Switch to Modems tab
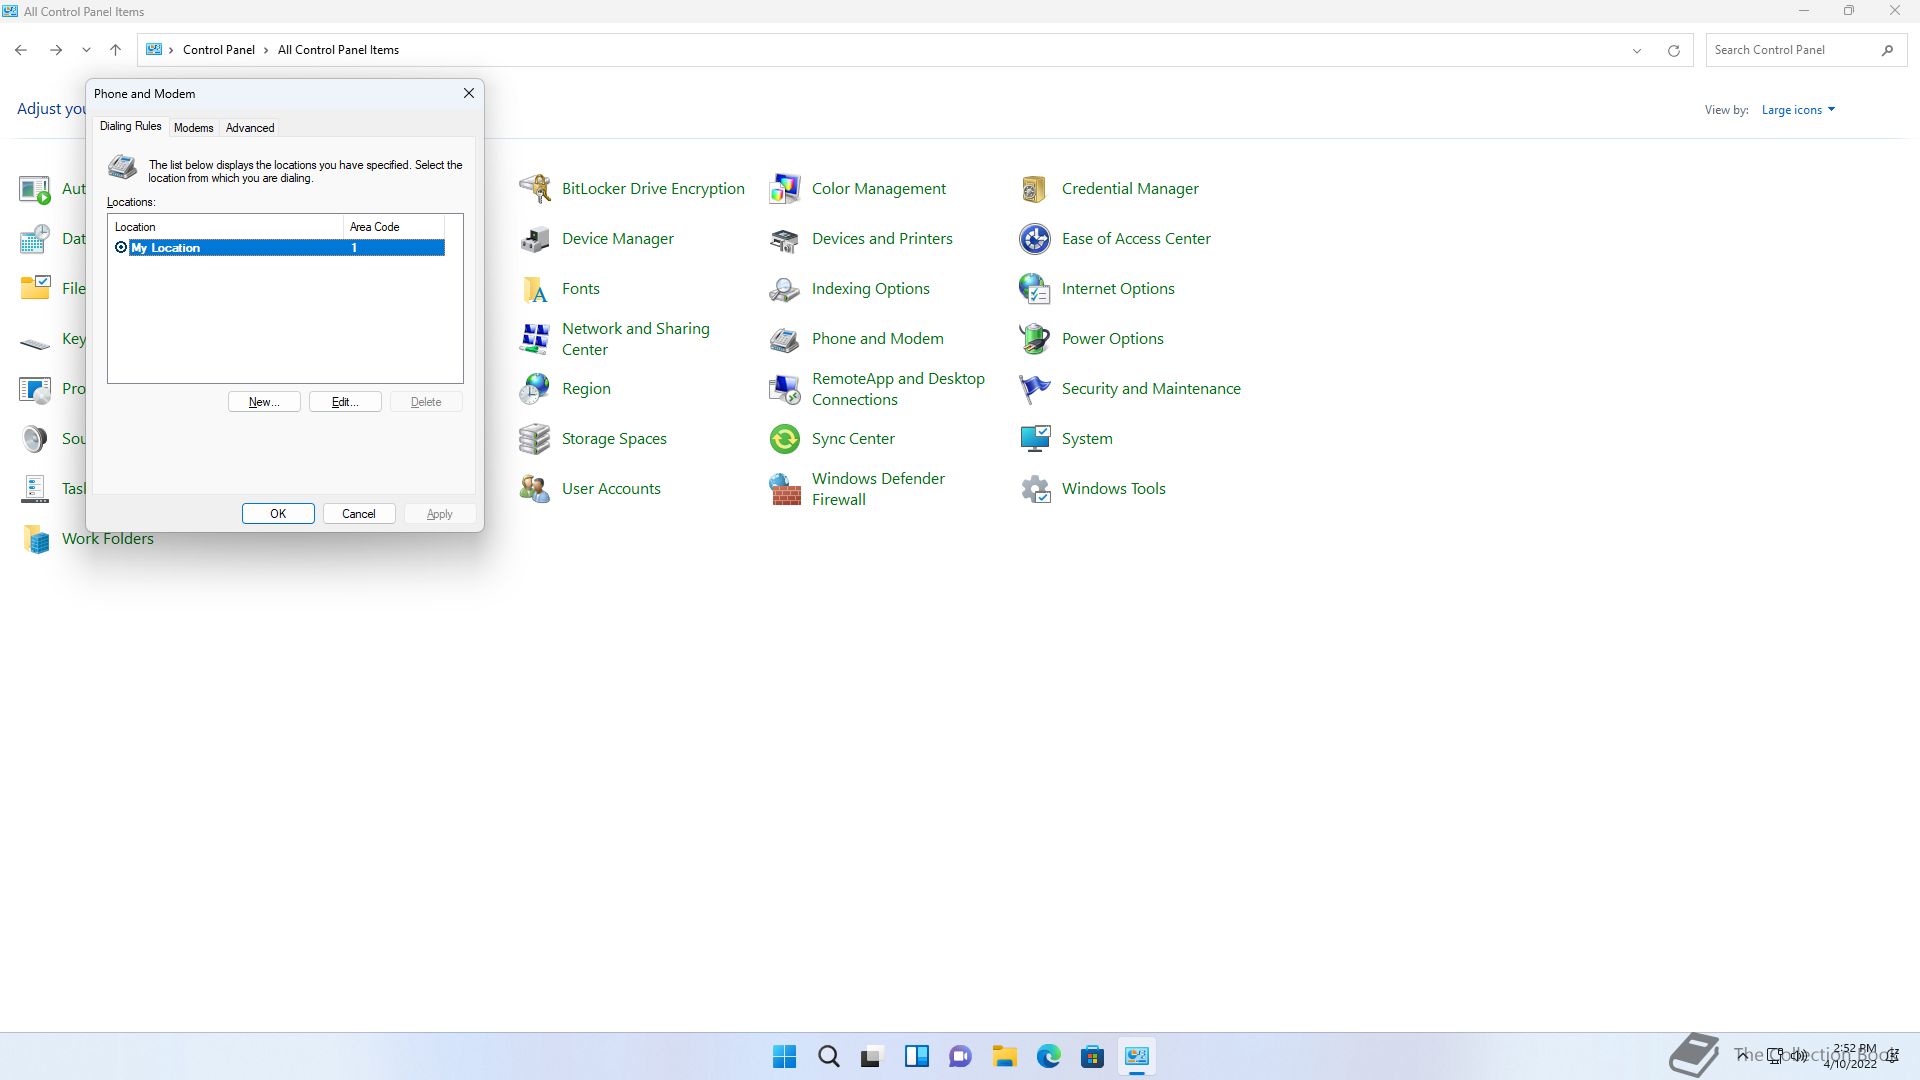1920x1080 pixels. point(193,128)
